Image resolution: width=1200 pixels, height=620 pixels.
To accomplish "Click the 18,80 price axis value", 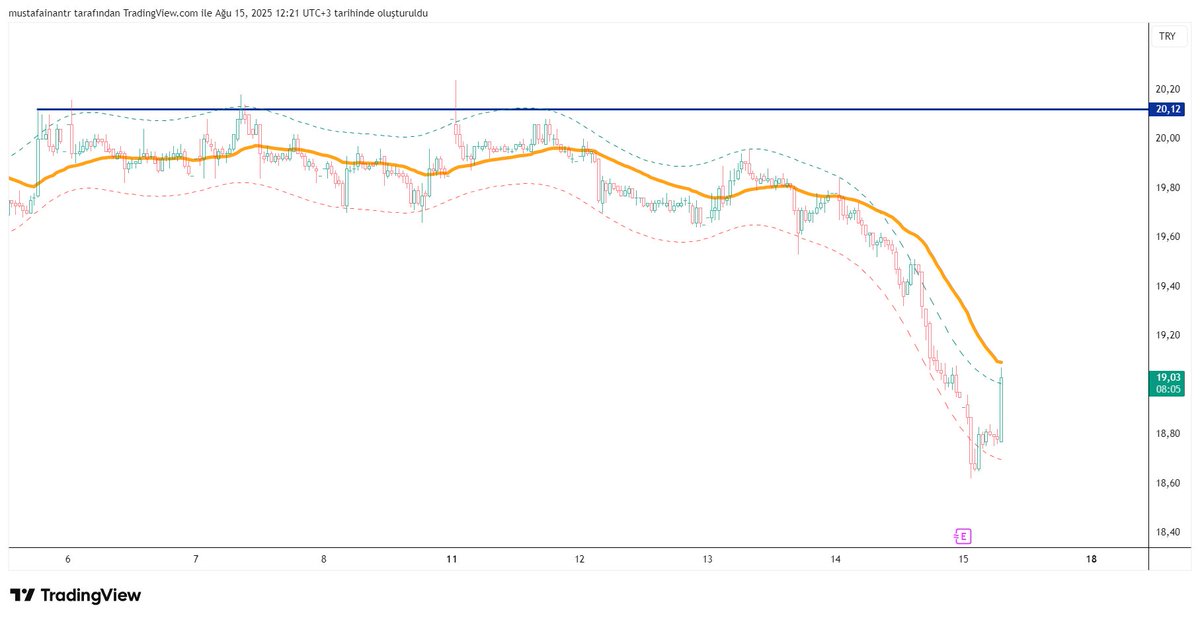I will tap(1166, 434).
